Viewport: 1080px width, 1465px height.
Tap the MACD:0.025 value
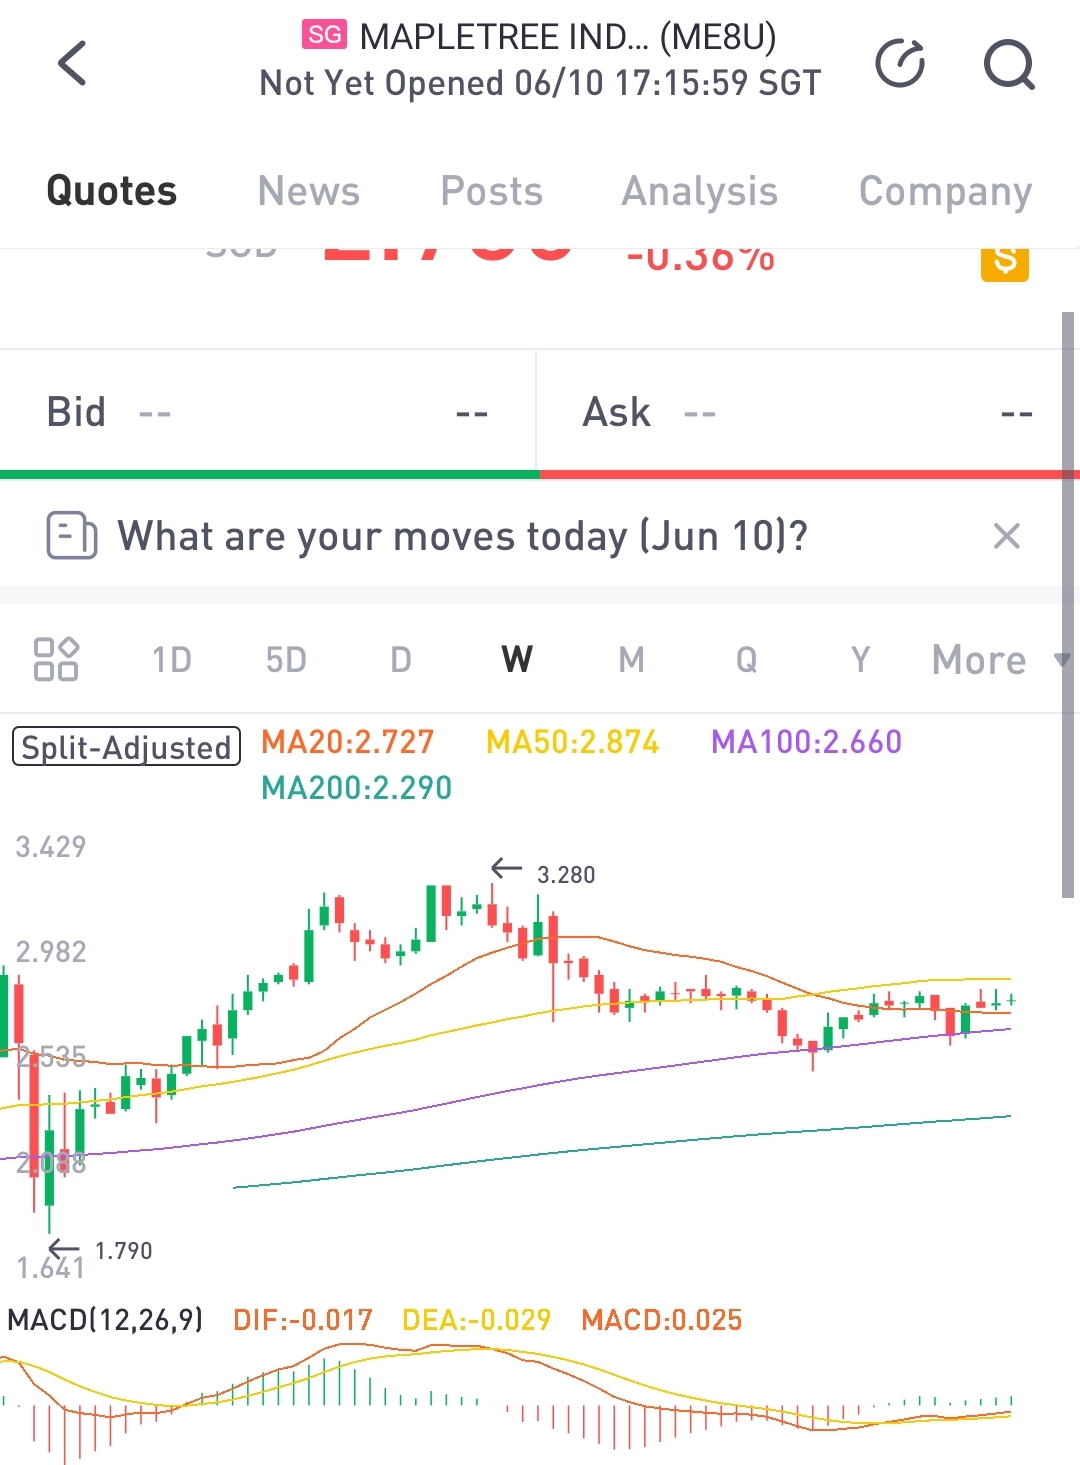(x=662, y=1320)
